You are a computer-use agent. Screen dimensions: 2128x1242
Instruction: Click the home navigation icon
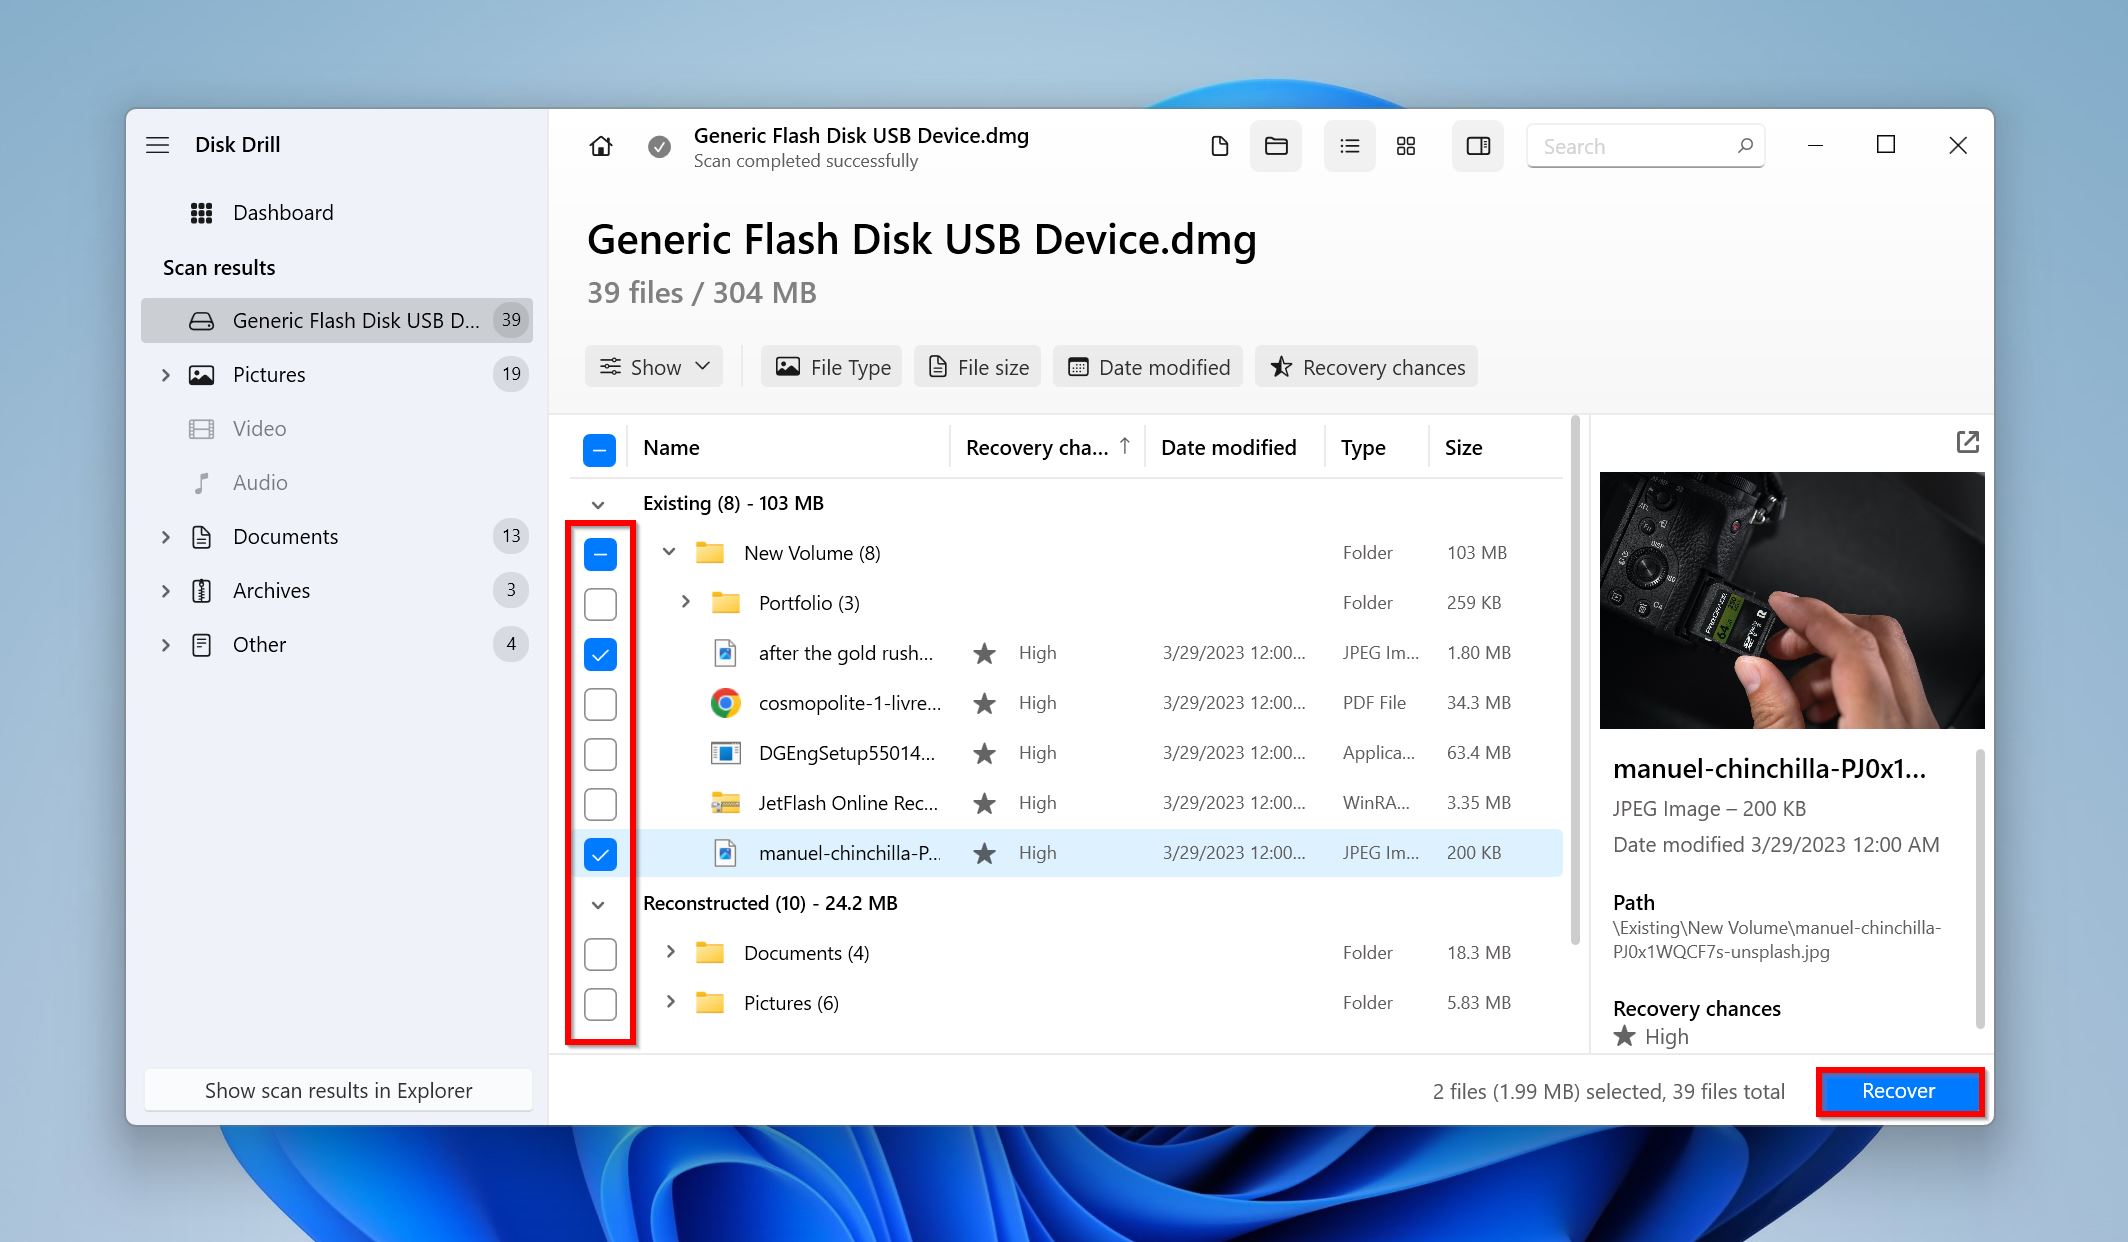[x=601, y=145]
